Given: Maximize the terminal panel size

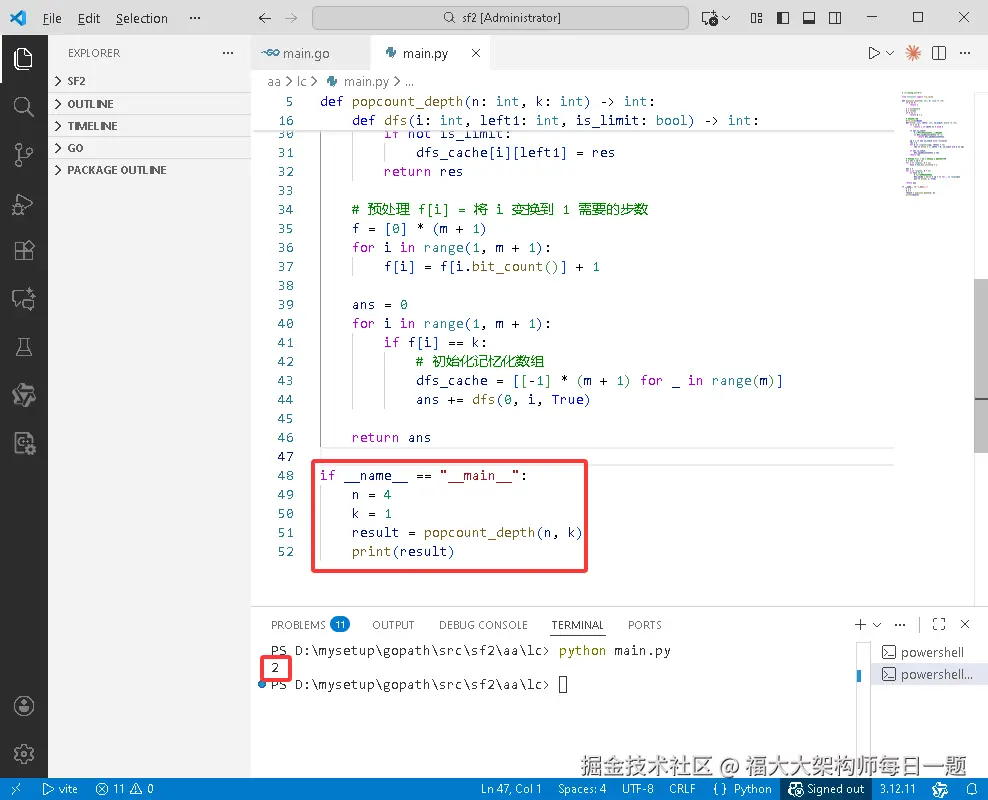Looking at the screenshot, I should 939,624.
